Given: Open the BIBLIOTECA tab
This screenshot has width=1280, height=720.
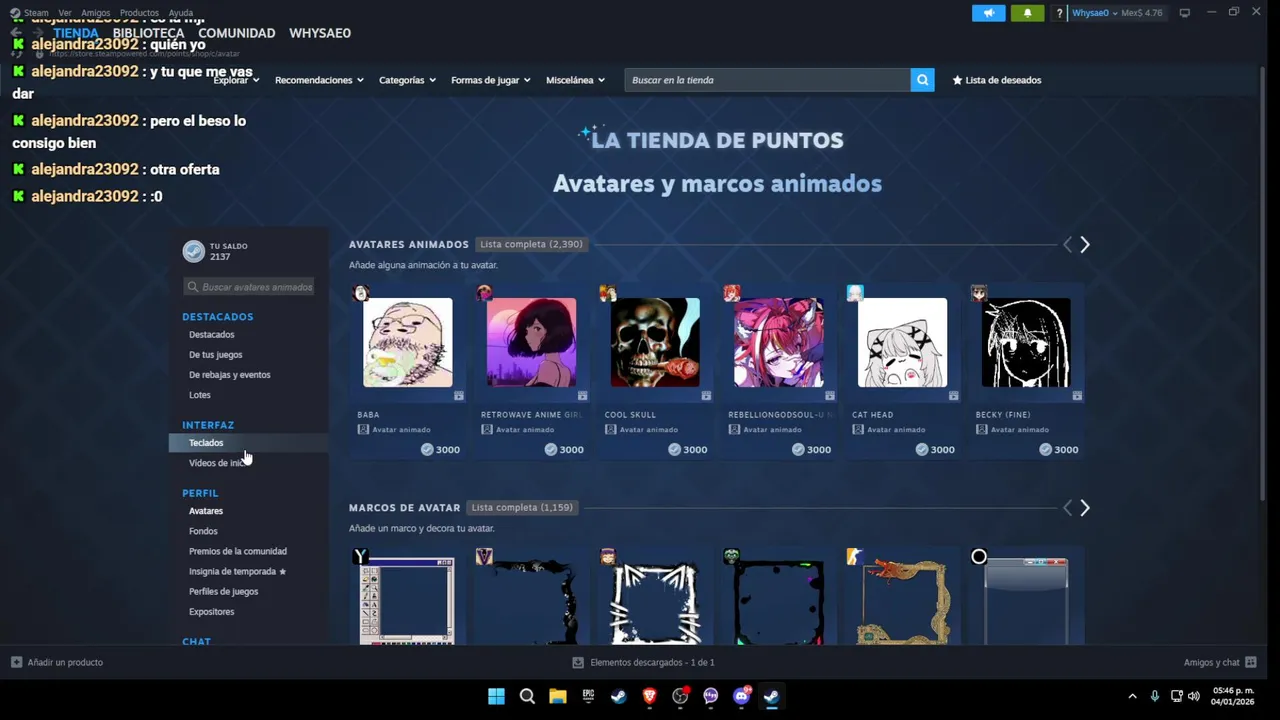Looking at the screenshot, I should (x=148, y=33).
